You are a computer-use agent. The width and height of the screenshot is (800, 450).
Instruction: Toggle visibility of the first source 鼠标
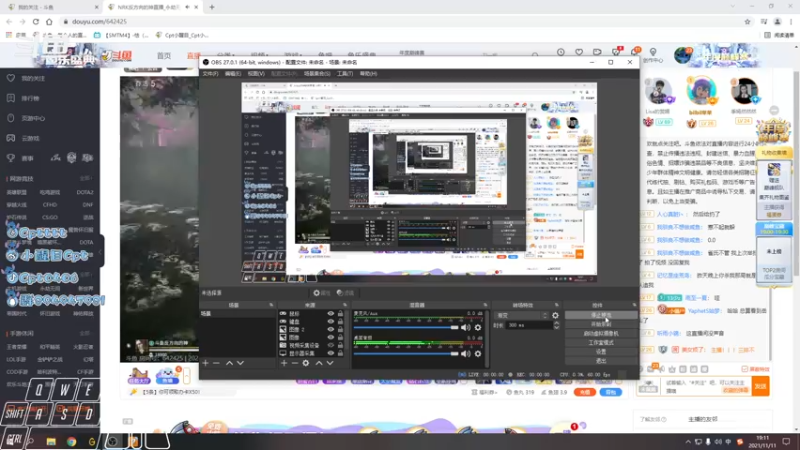pos(331,314)
